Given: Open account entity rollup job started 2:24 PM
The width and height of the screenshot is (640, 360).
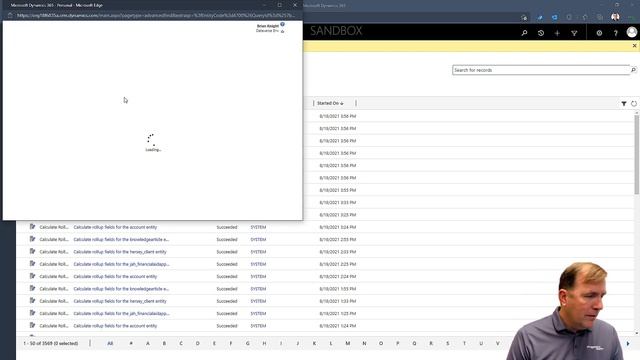Looking at the screenshot, I should pos(115,277).
